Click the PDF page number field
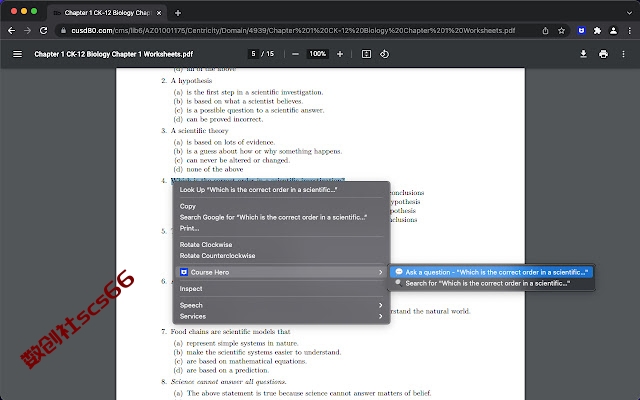The image size is (640, 400). (x=253, y=54)
